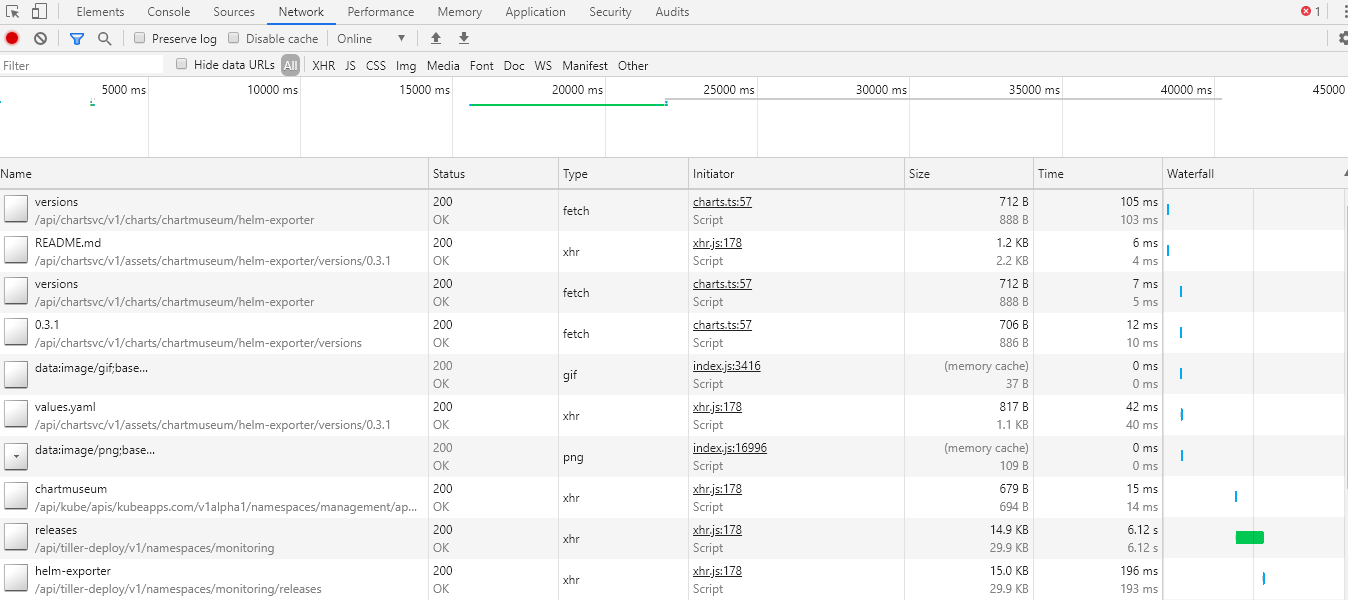Click inside the Filter text field

click(x=80, y=64)
